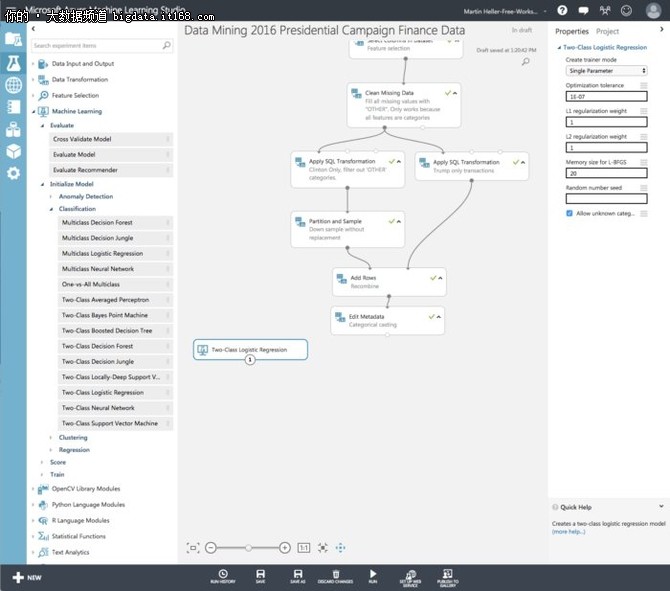Click the zoom in plus icon
This screenshot has width=670, height=591.
tap(285, 548)
